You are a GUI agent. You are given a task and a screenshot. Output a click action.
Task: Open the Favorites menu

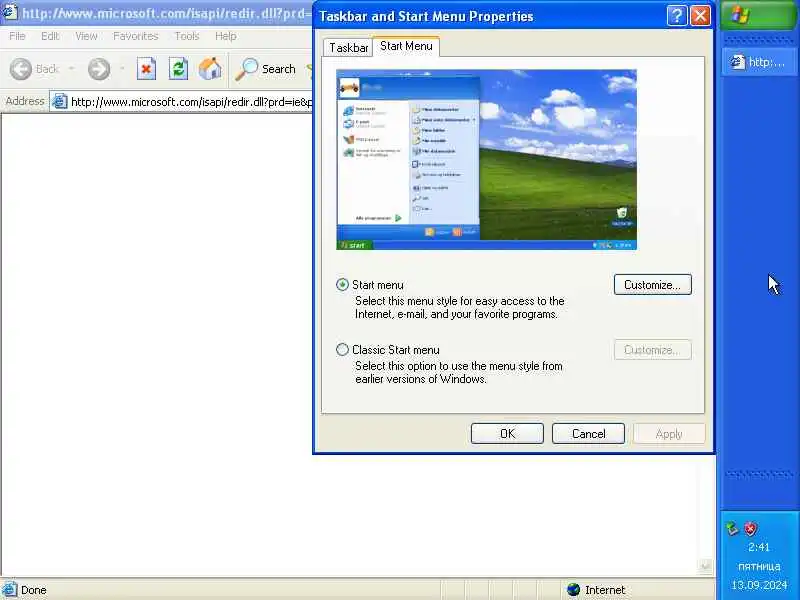point(136,36)
